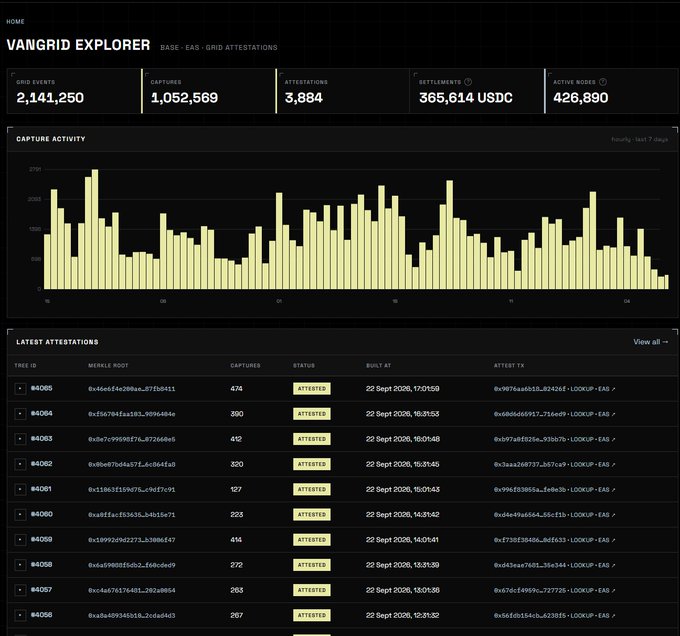Click the Attestations value 3,884

click(x=304, y=98)
